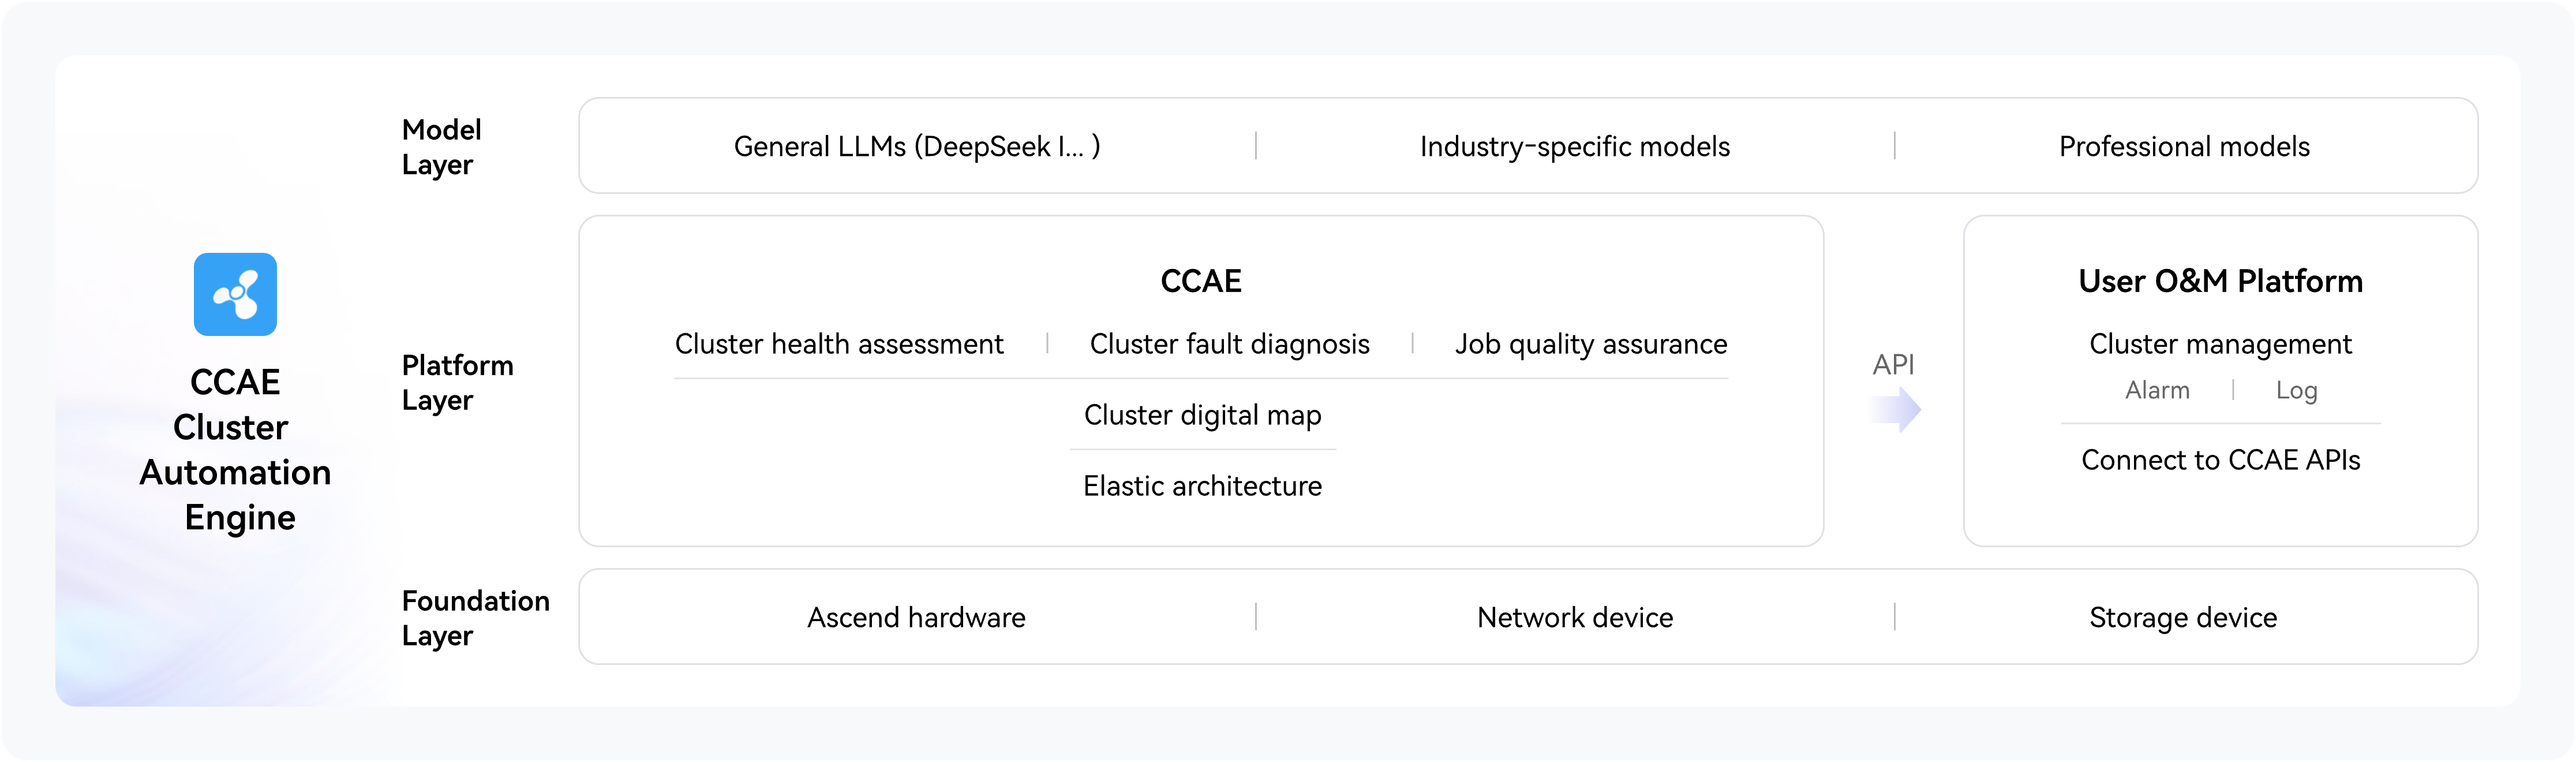This screenshot has width=2576, height=762.
Task: Click Network device label
Action: [1574, 617]
